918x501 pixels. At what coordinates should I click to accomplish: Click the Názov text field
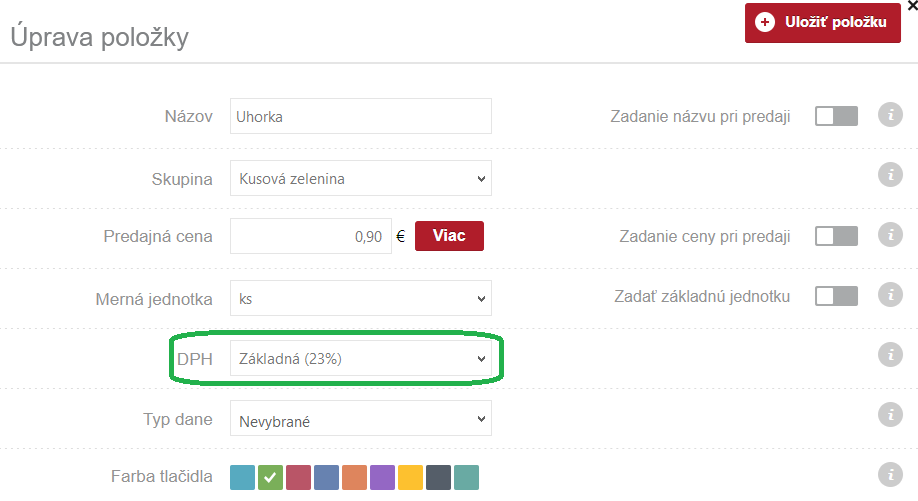(361, 116)
